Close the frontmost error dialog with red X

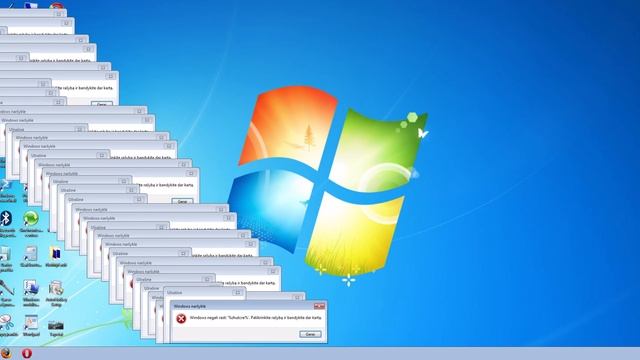pyautogui.click(x=319, y=306)
